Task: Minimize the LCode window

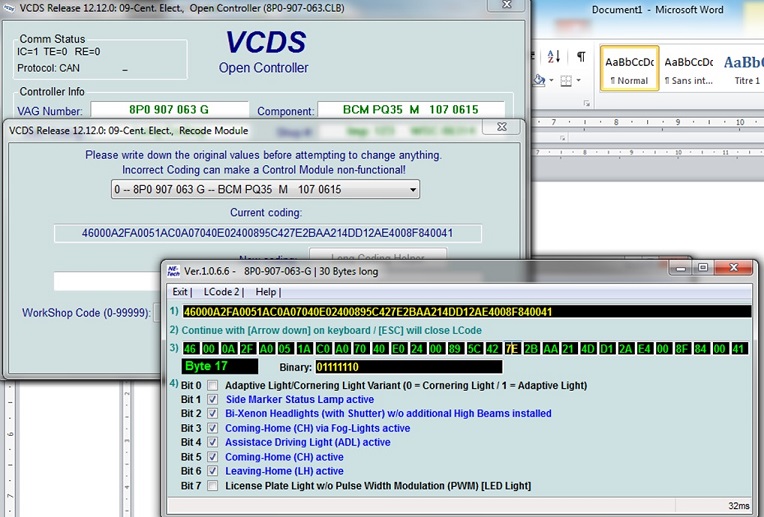Action: (x=681, y=268)
